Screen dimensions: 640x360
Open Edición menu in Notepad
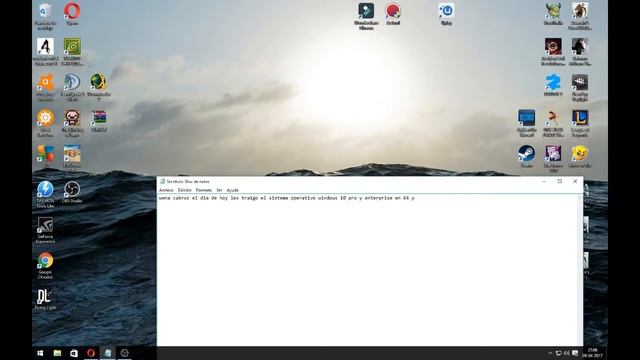tap(184, 190)
